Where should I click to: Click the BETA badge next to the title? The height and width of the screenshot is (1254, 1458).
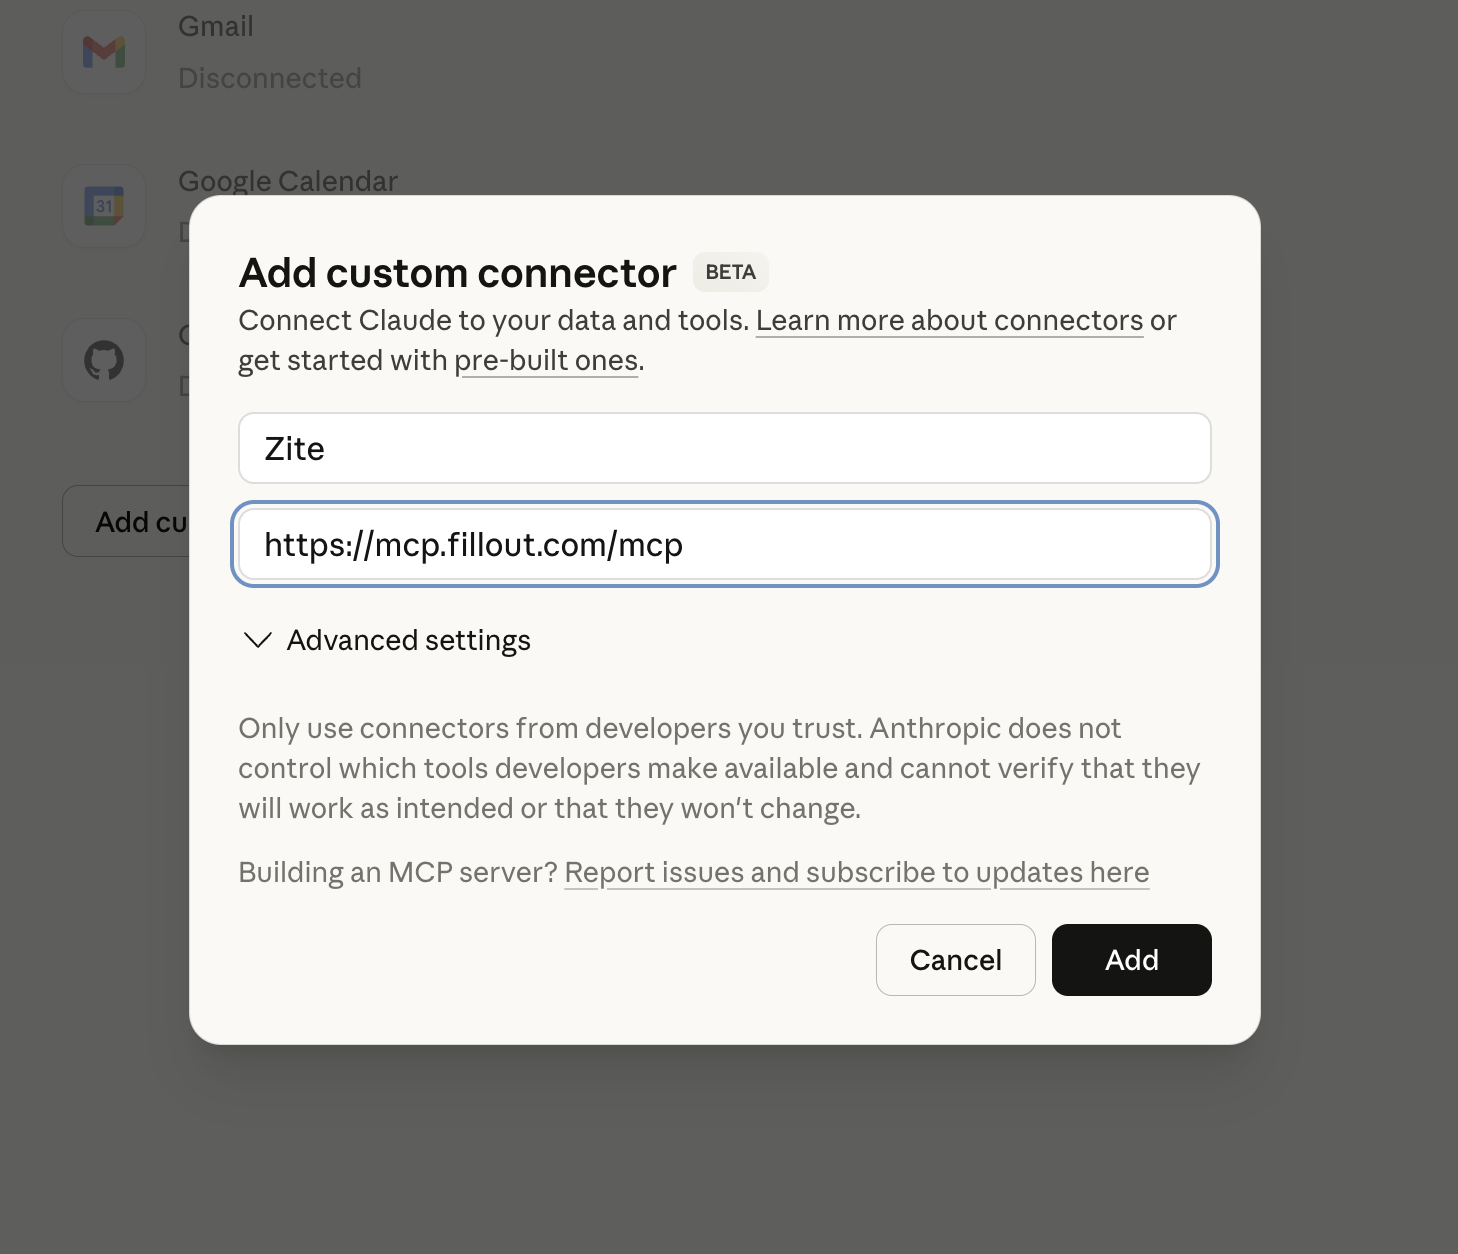pos(730,272)
